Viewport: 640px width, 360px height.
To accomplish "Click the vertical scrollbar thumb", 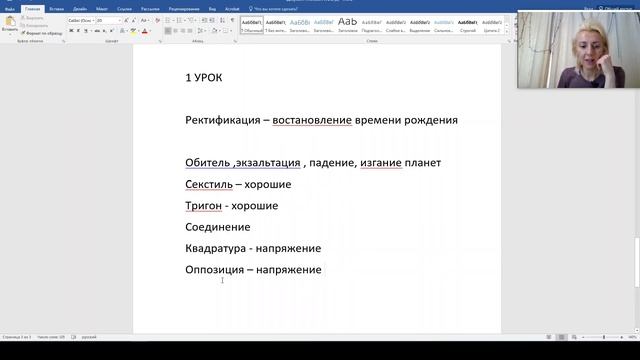I will point(637,262).
